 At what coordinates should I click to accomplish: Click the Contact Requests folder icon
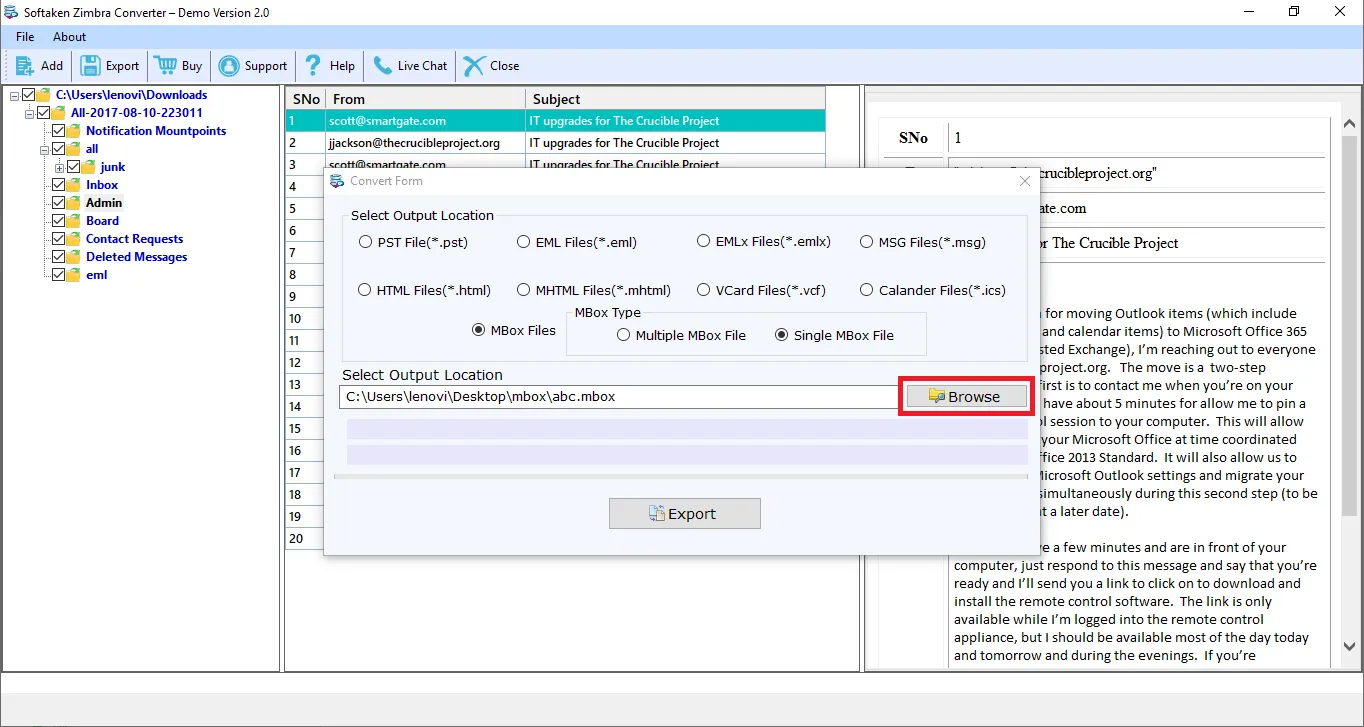(x=74, y=239)
